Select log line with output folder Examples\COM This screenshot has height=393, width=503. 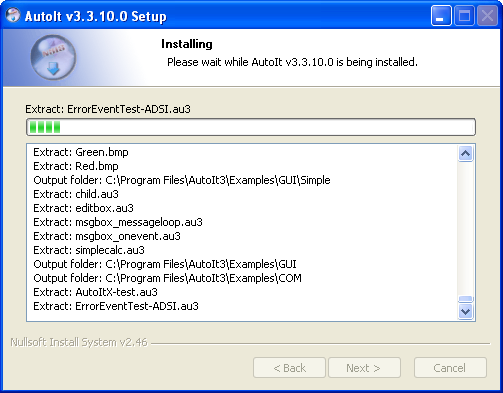coord(167,278)
